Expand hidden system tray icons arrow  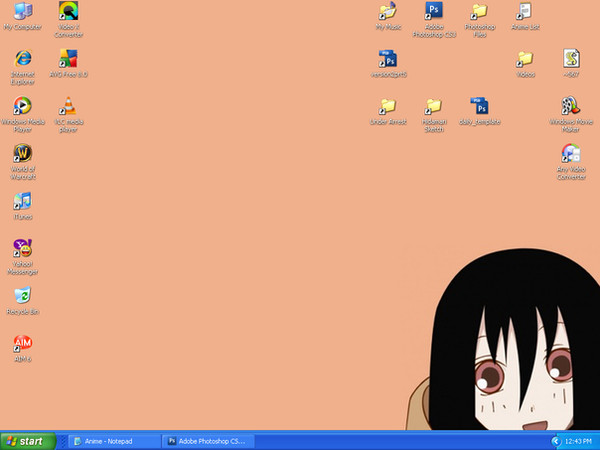pyautogui.click(x=556, y=440)
